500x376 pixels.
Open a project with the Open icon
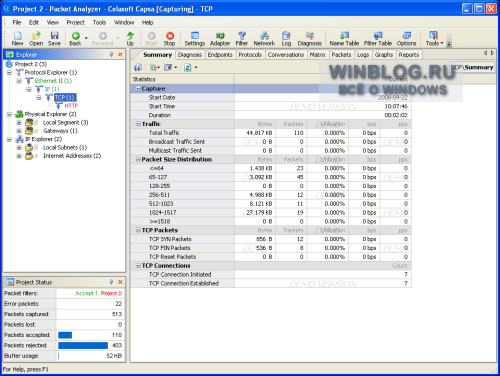click(x=36, y=39)
